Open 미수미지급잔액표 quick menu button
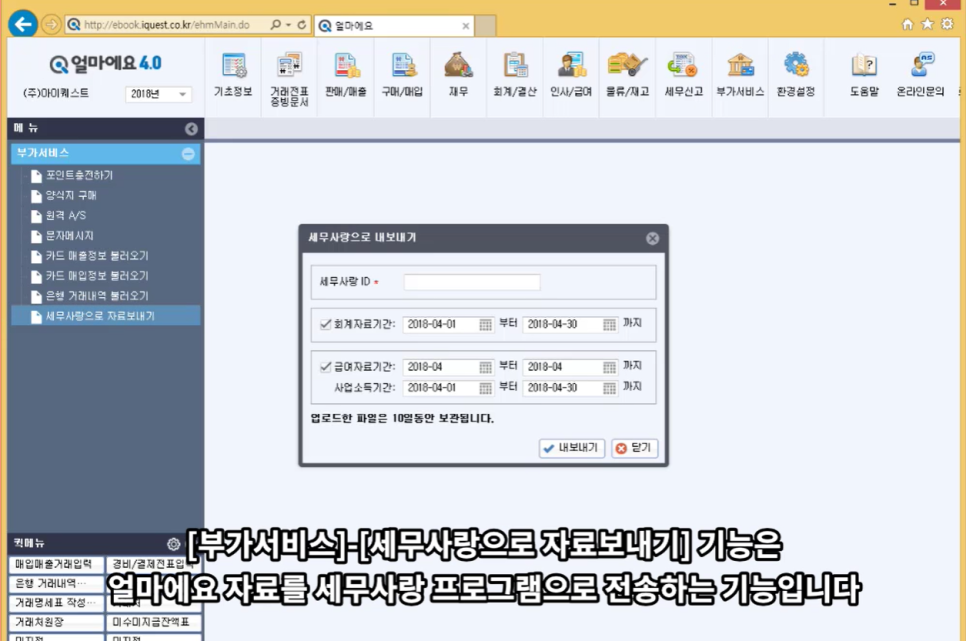The image size is (966, 641). click(x=154, y=622)
